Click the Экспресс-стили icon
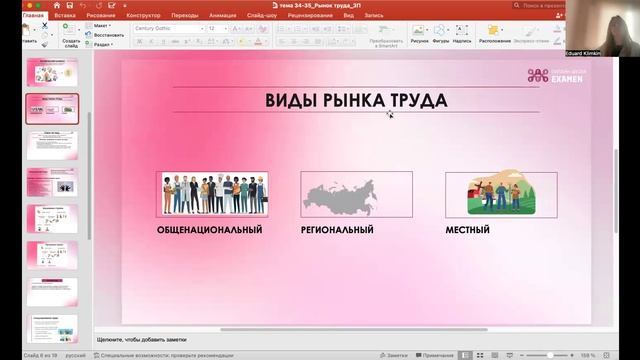 click(530, 31)
